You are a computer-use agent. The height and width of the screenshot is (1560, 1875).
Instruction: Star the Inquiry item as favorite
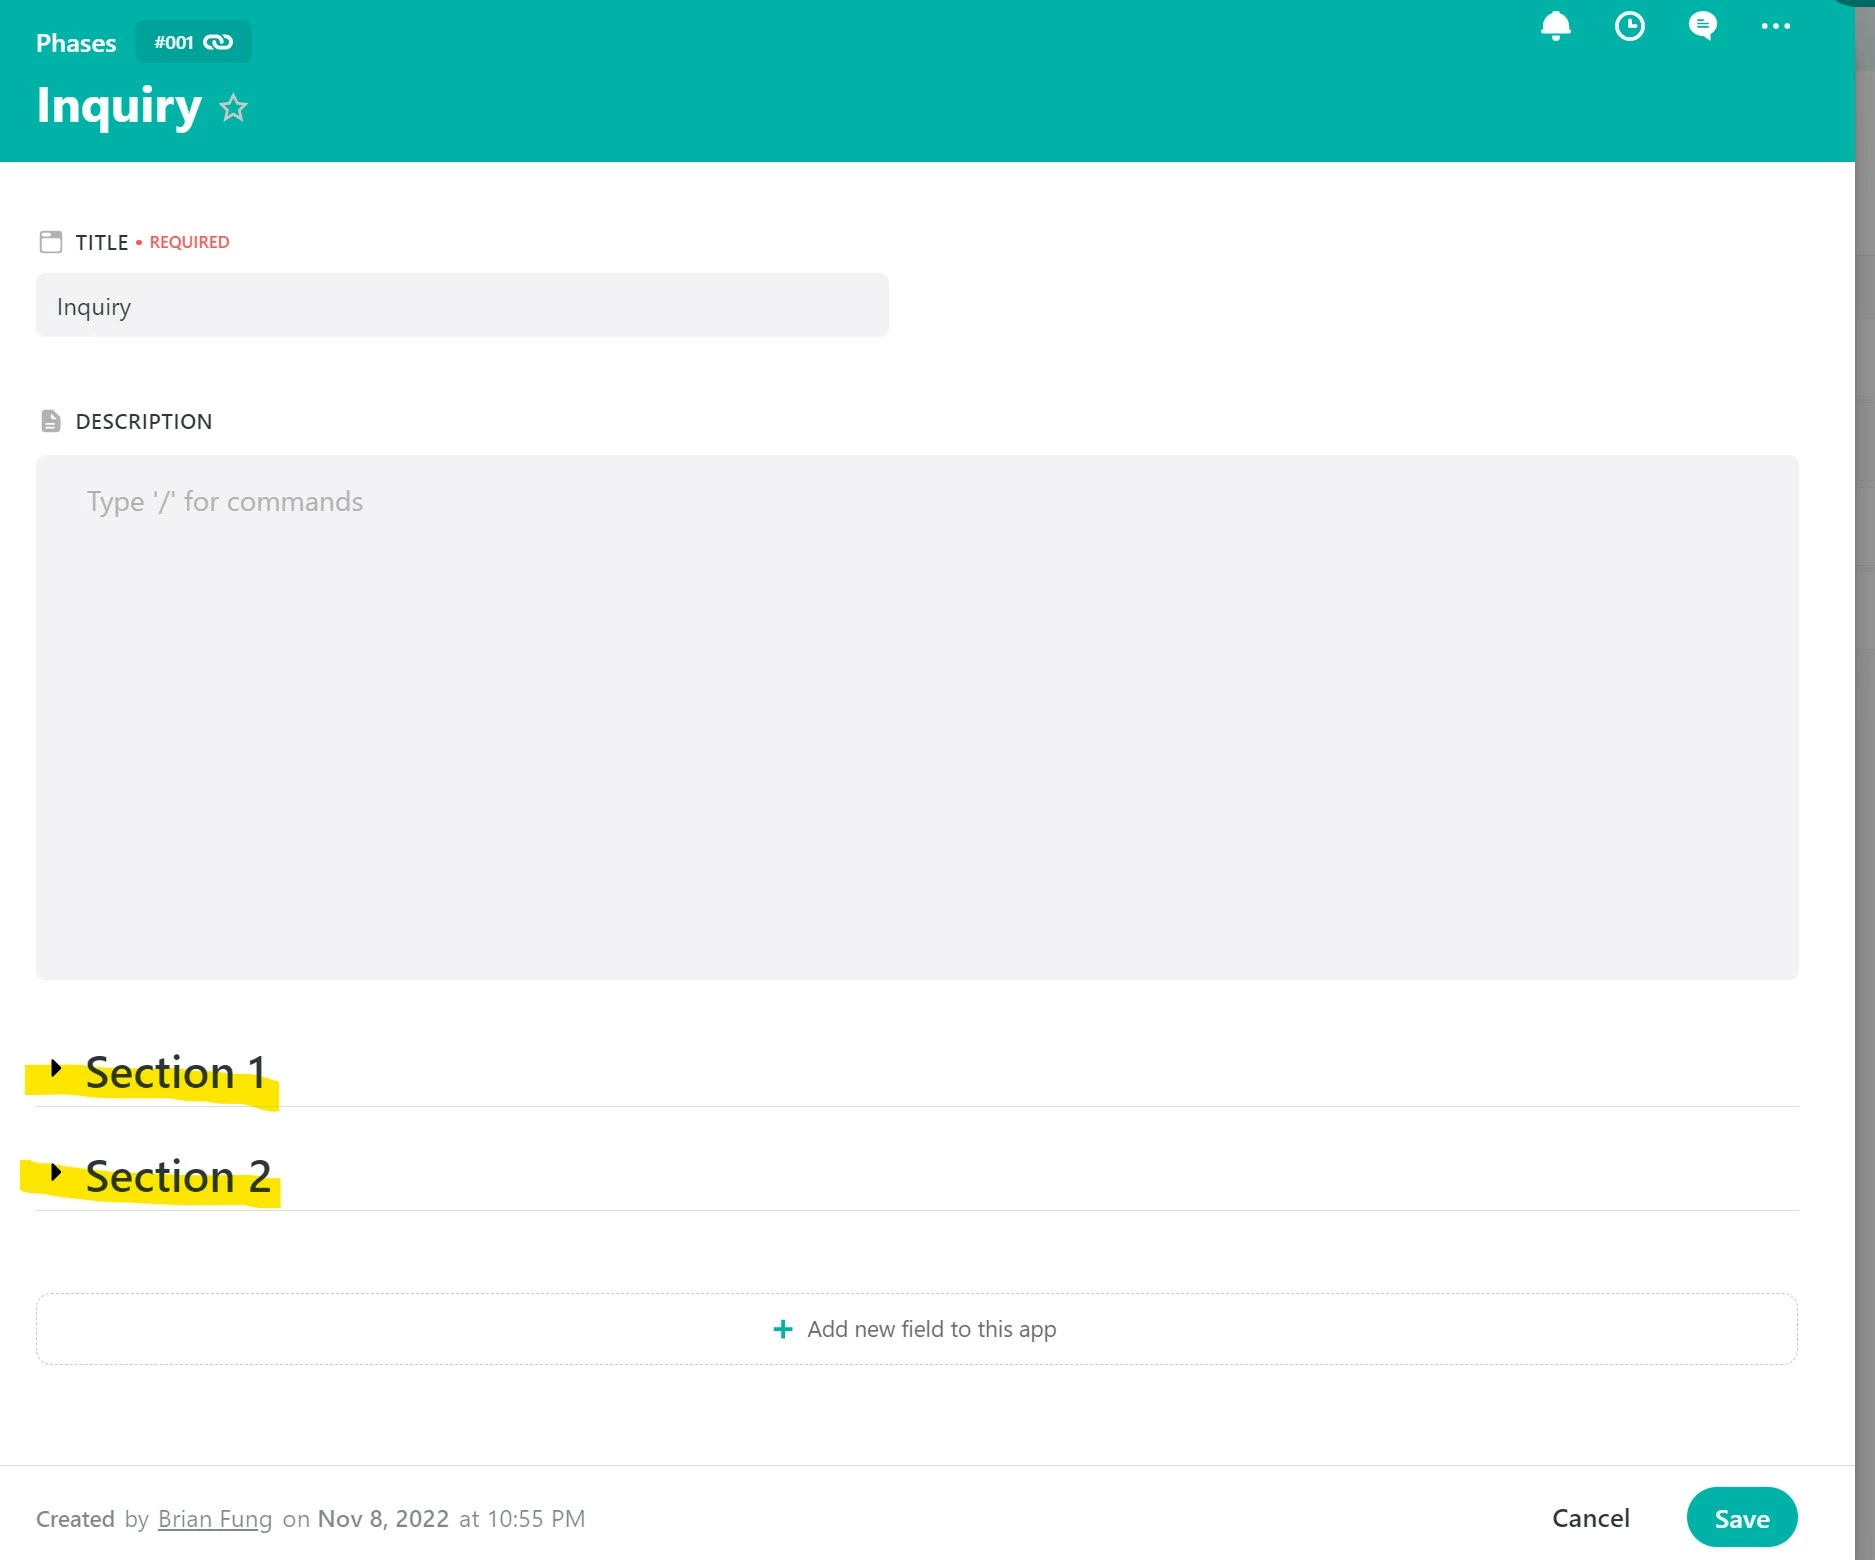233,107
